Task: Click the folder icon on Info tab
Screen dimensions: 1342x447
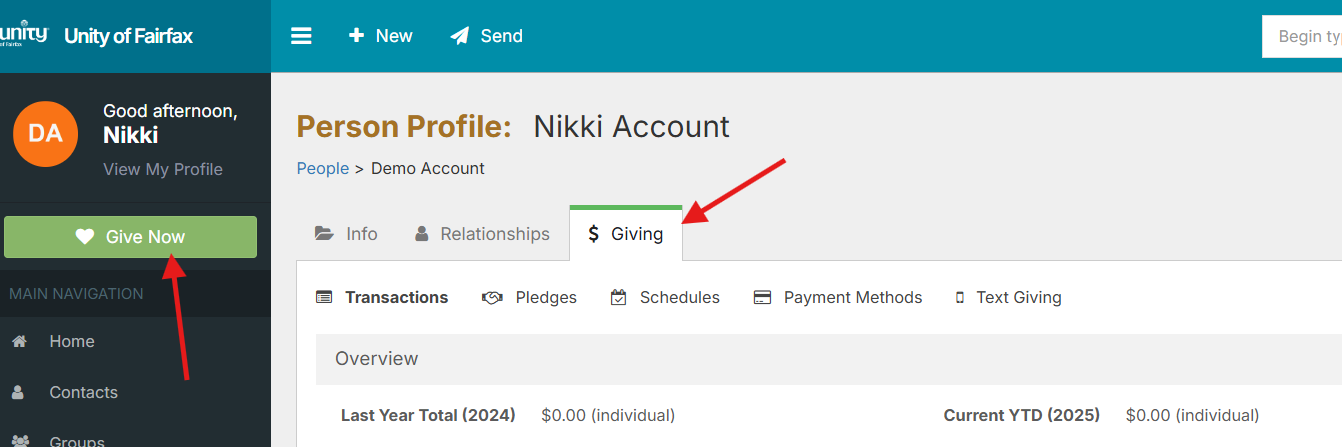Action: pos(324,234)
